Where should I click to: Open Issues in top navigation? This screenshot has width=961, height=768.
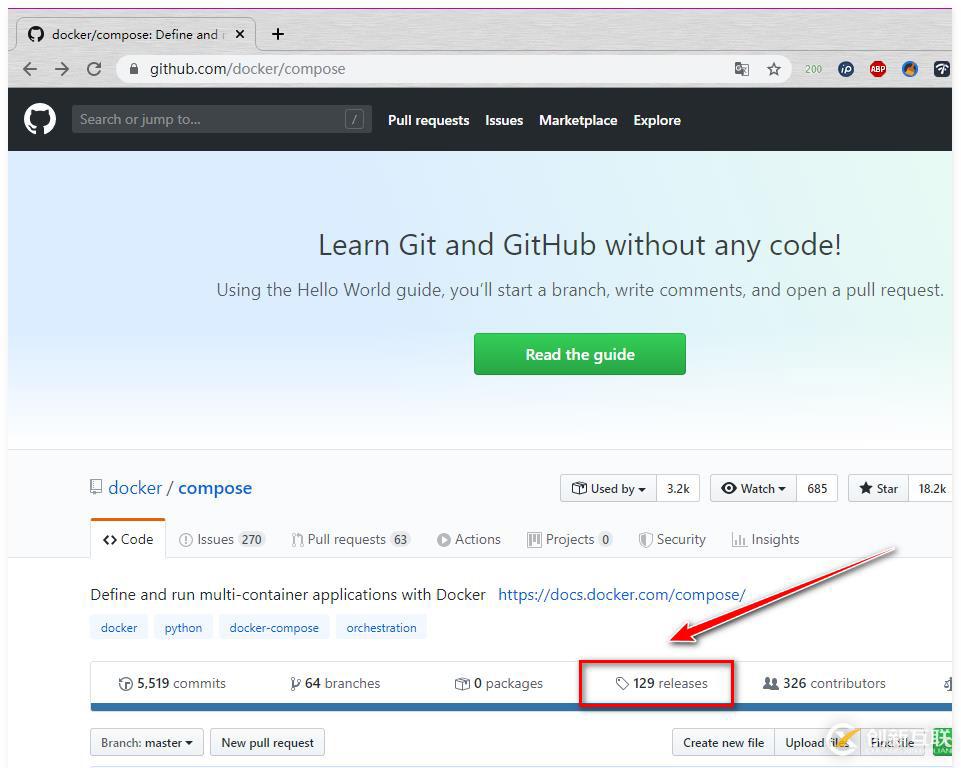point(504,120)
